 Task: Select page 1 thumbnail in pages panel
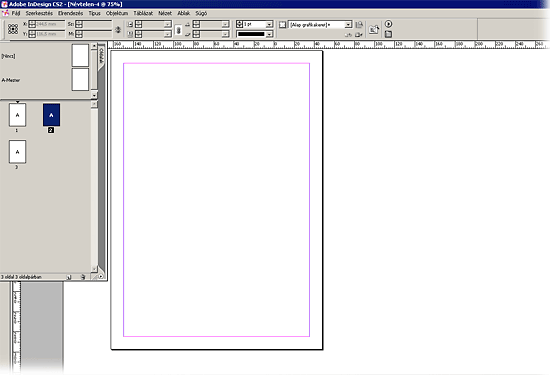[17, 115]
